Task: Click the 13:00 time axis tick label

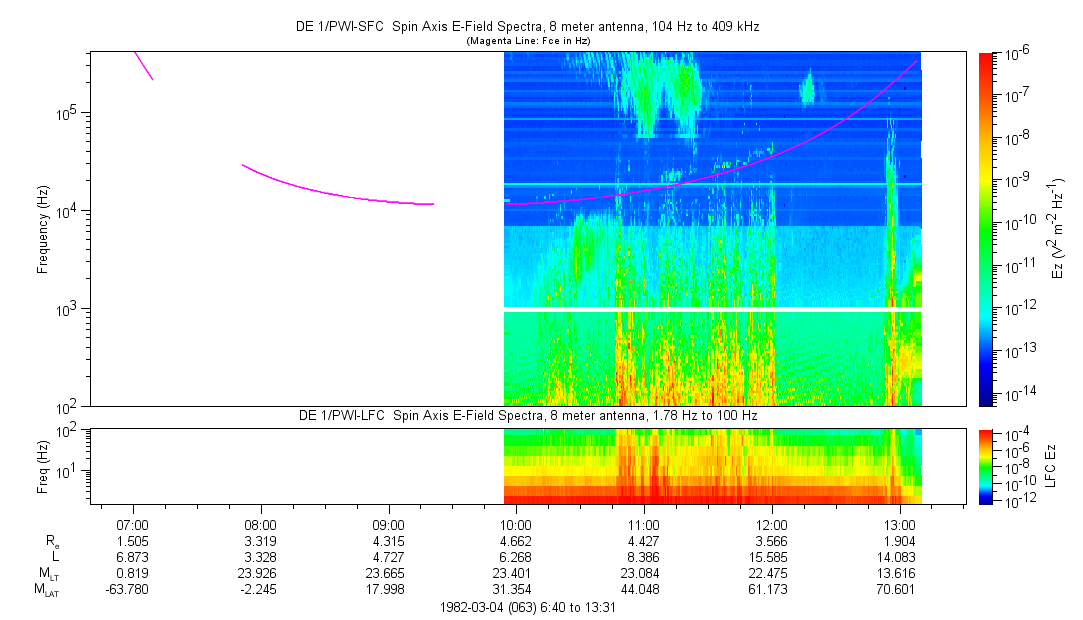Action: click(900, 524)
